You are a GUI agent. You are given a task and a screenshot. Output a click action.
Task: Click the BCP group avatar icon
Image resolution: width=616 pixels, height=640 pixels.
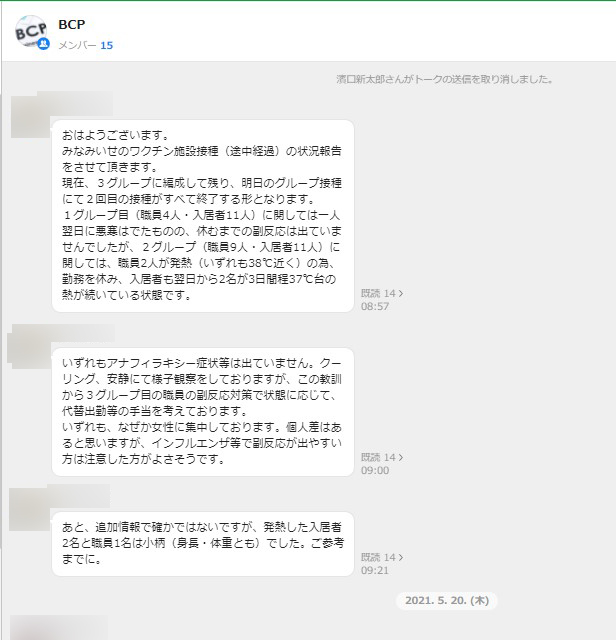(31, 31)
